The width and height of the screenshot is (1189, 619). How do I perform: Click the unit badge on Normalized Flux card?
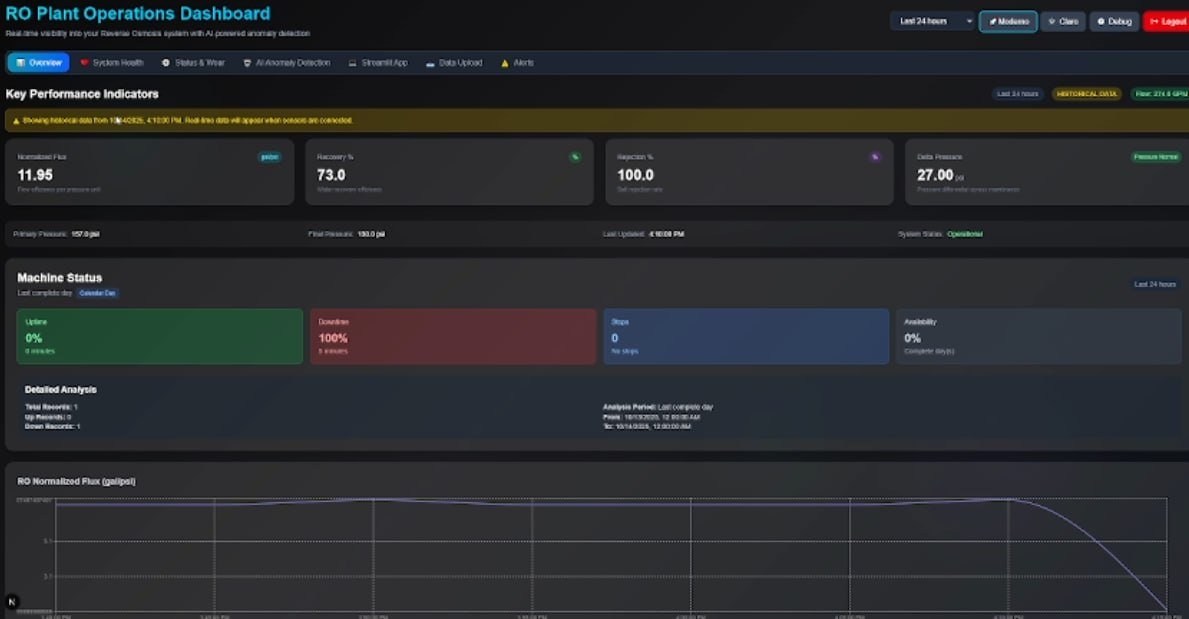tap(270, 157)
